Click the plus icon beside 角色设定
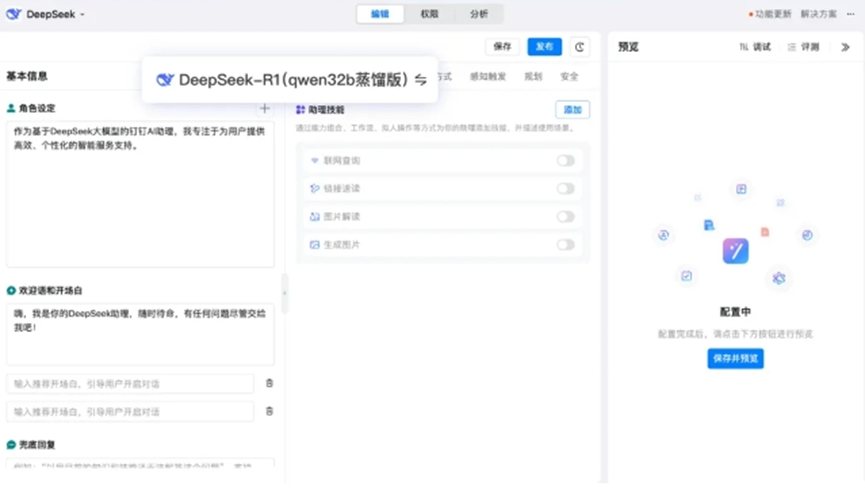Screen dimensions: 865x490 [x=265, y=108]
